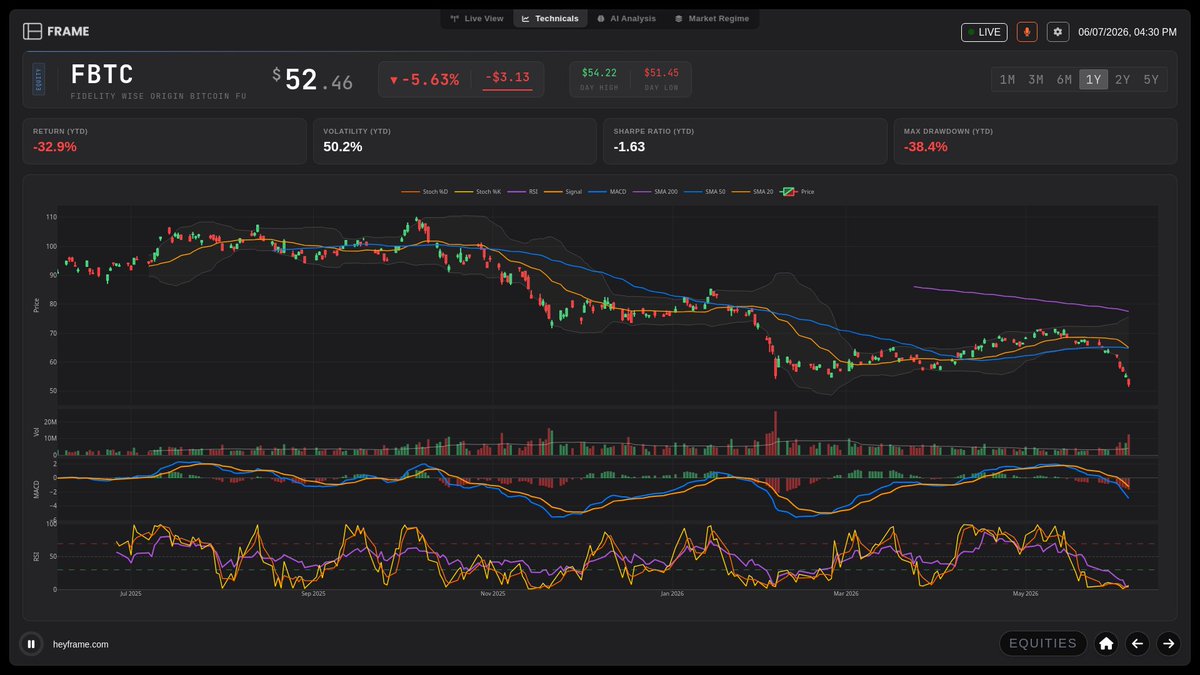Screen dimensions: 1200x675
Task: Click the Max Drawdown (YTD) card
Action: [1035, 141]
